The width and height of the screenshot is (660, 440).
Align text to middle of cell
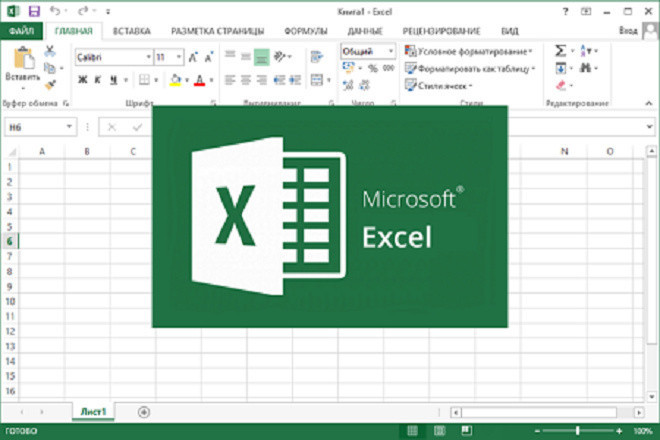[246, 56]
